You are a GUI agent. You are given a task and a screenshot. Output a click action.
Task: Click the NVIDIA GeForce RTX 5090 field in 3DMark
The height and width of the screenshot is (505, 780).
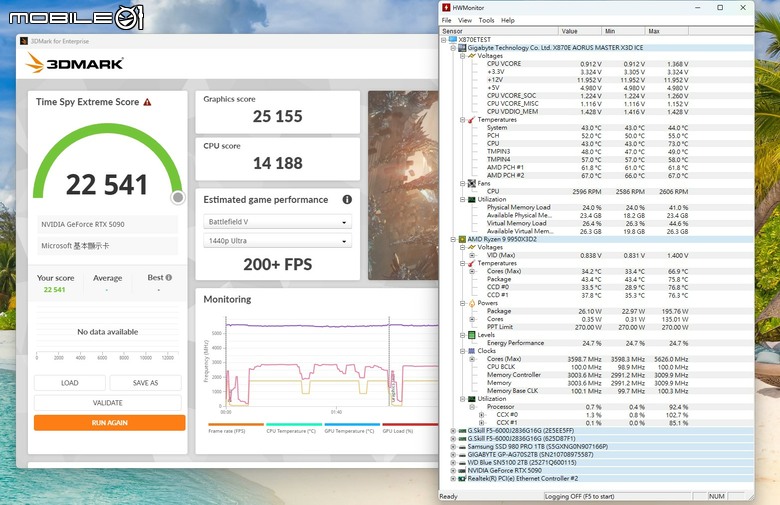pyautogui.click(x=107, y=224)
